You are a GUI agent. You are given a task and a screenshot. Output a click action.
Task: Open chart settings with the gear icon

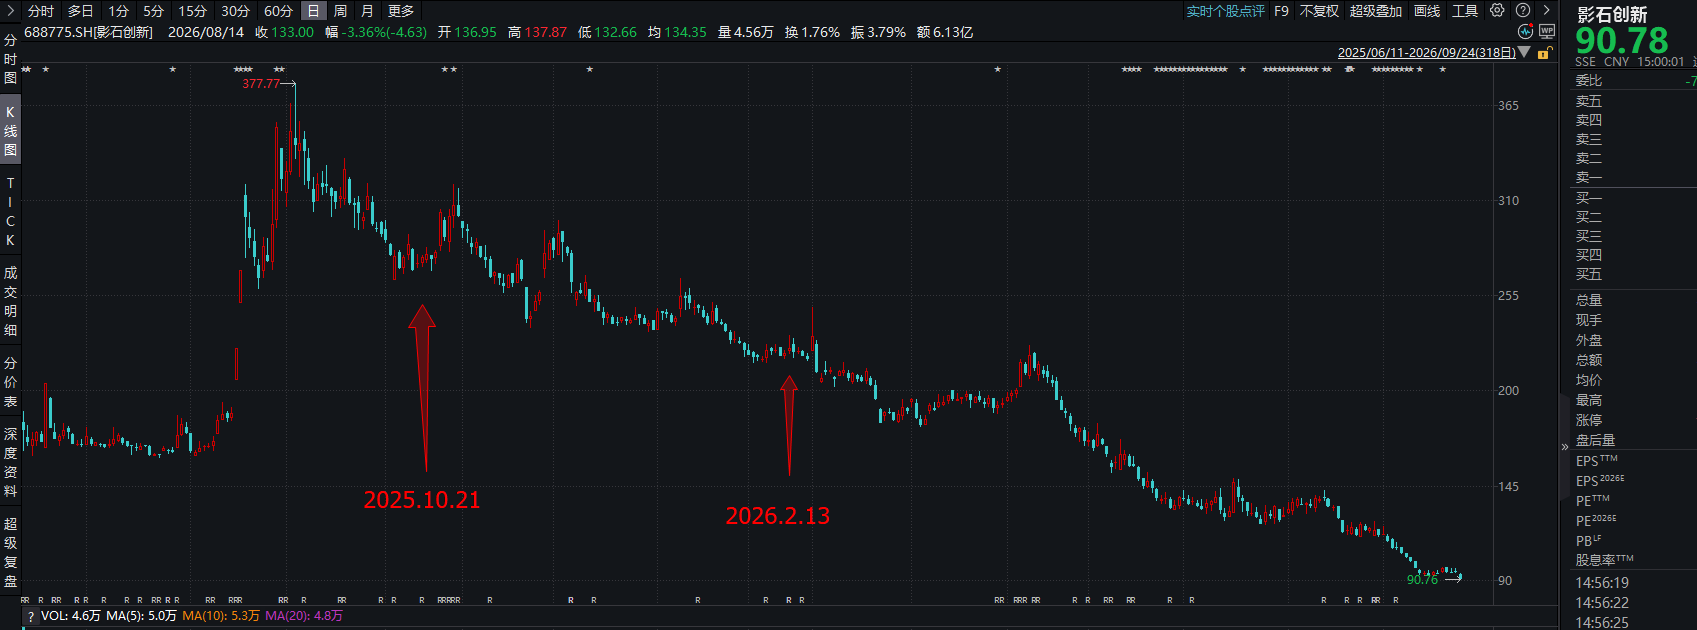(1497, 10)
